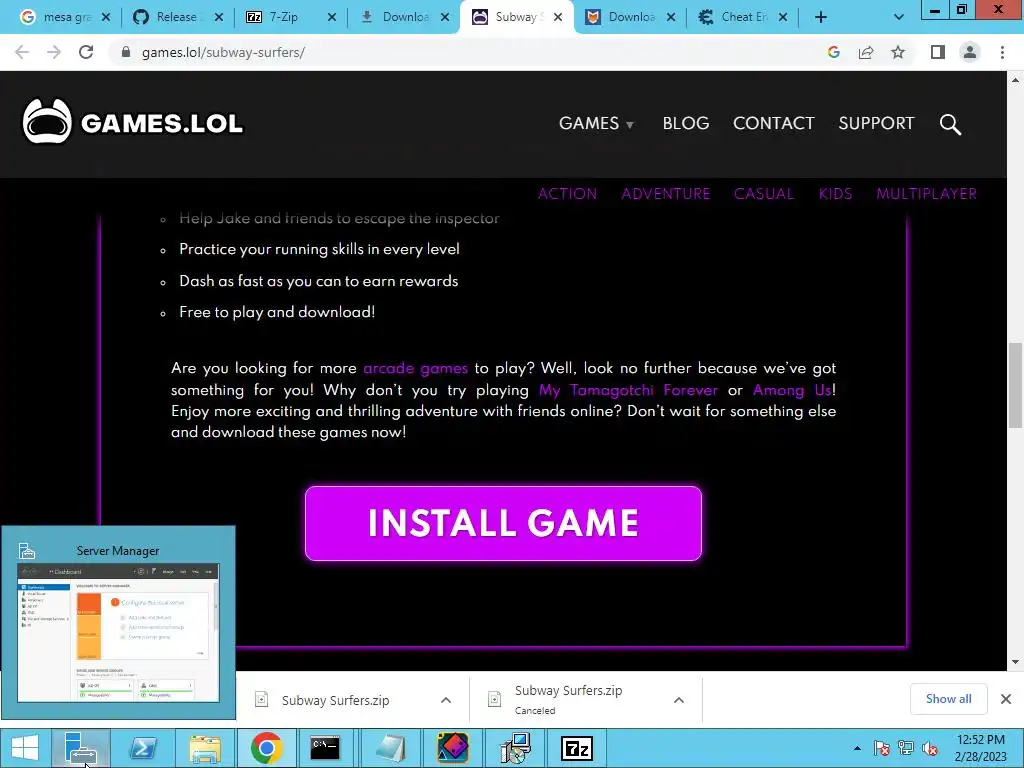The width and height of the screenshot is (1024, 768).
Task: Open the colorful cube taskbar app
Action: [x=453, y=748]
